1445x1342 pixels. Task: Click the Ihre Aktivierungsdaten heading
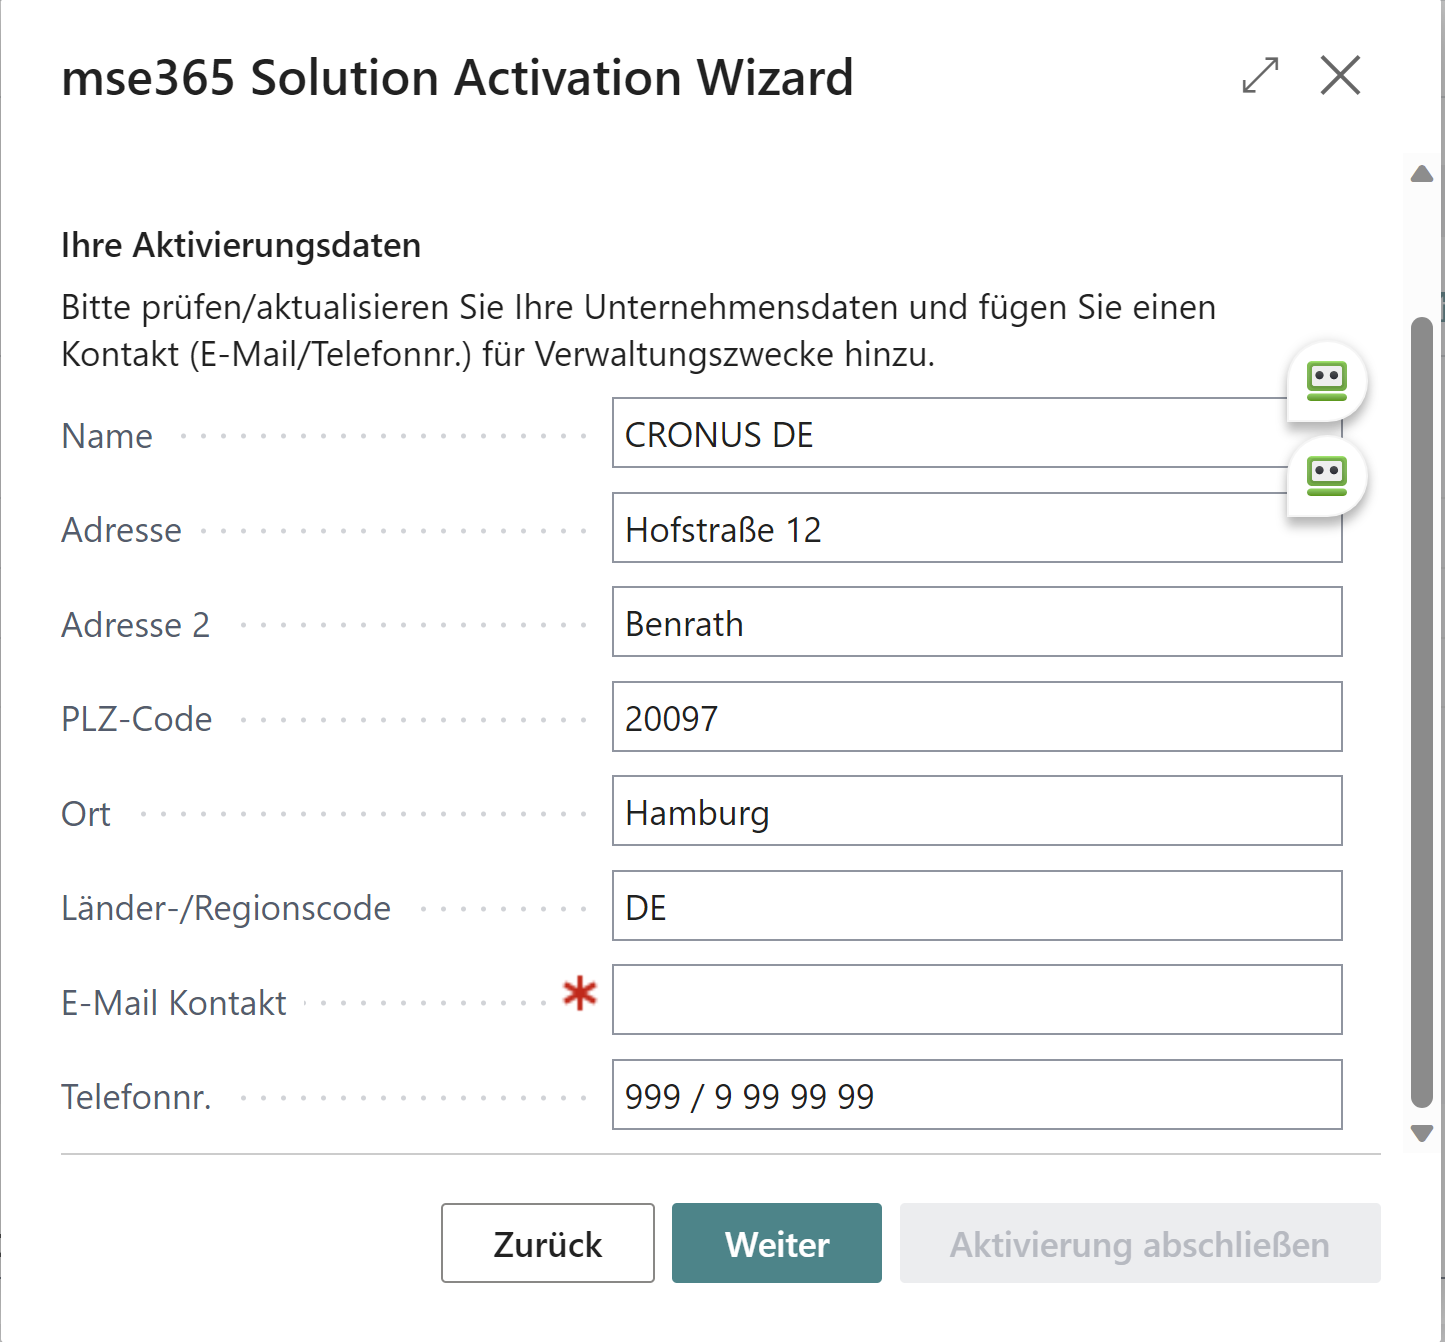tap(241, 245)
